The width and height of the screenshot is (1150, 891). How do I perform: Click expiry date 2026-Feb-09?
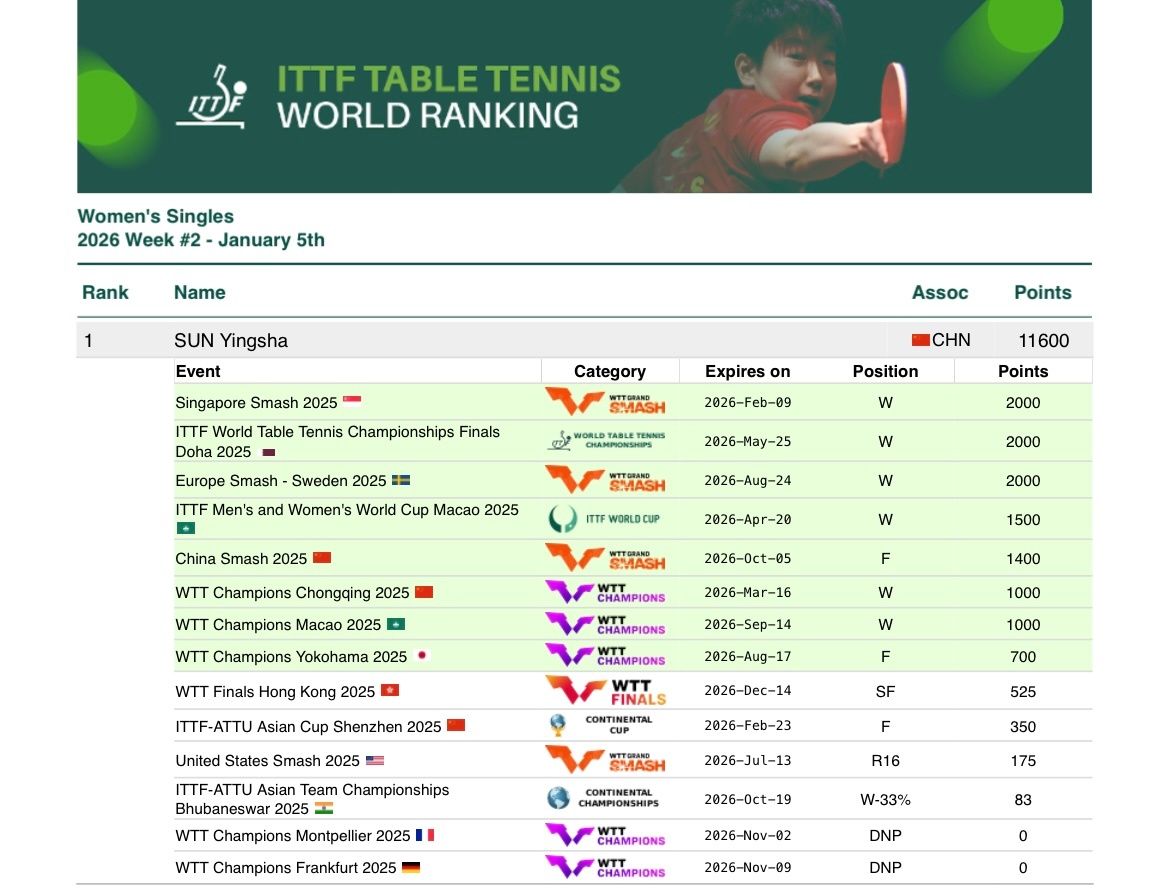pyautogui.click(x=747, y=402)
